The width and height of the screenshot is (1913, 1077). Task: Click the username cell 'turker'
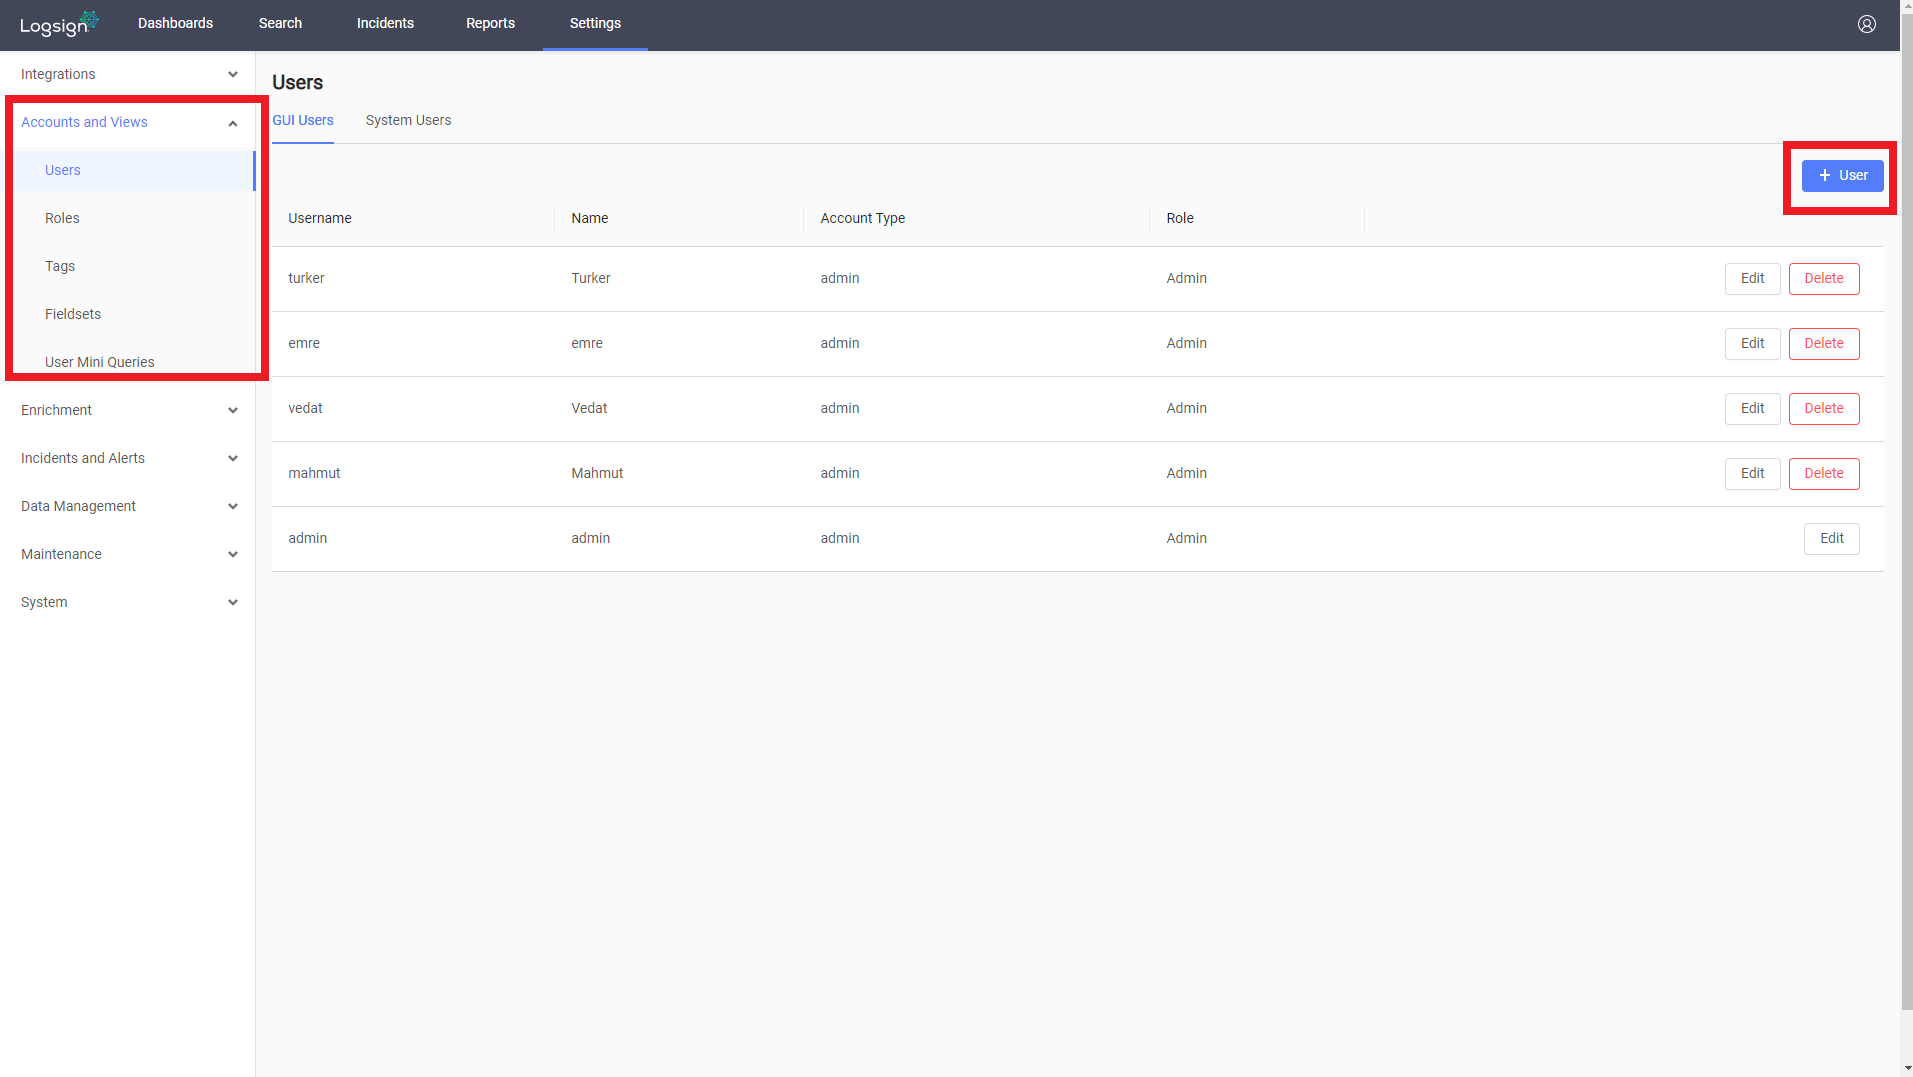(306, 278)
